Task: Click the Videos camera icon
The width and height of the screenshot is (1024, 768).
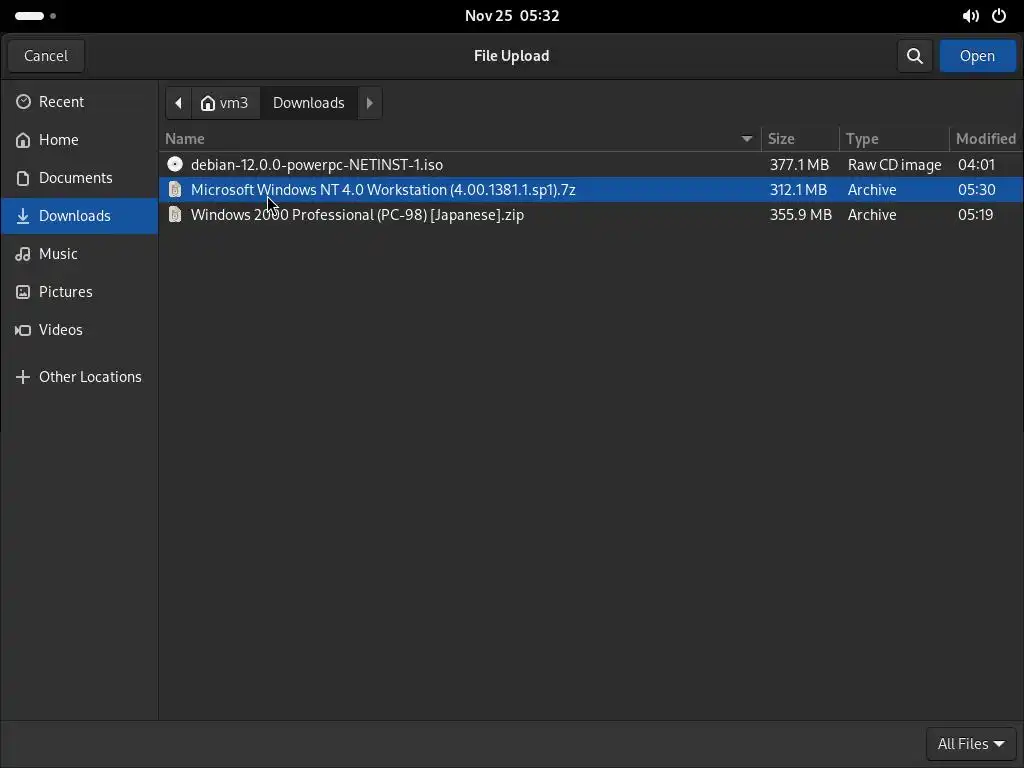Action: point(23,330)
